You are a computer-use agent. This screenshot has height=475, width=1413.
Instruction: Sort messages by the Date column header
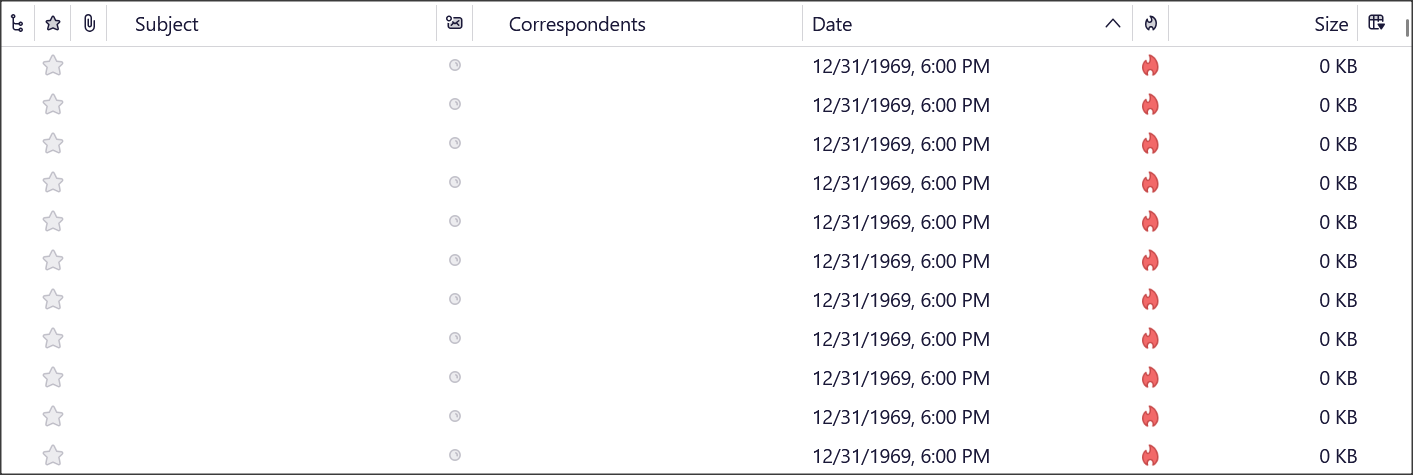click(832, 24)
